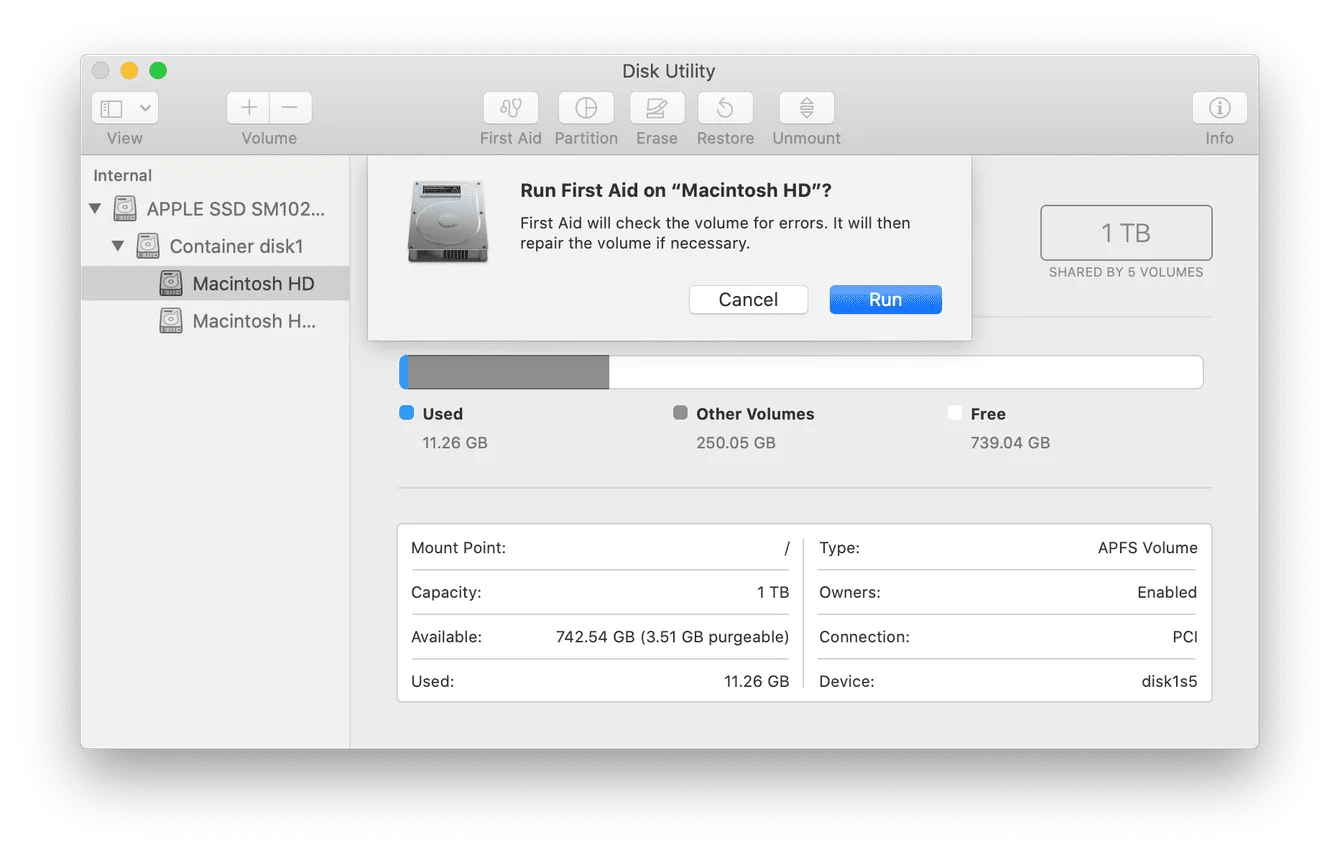Click the Used space legend marker
The image size is (1340, 855).
pos(406,413)
